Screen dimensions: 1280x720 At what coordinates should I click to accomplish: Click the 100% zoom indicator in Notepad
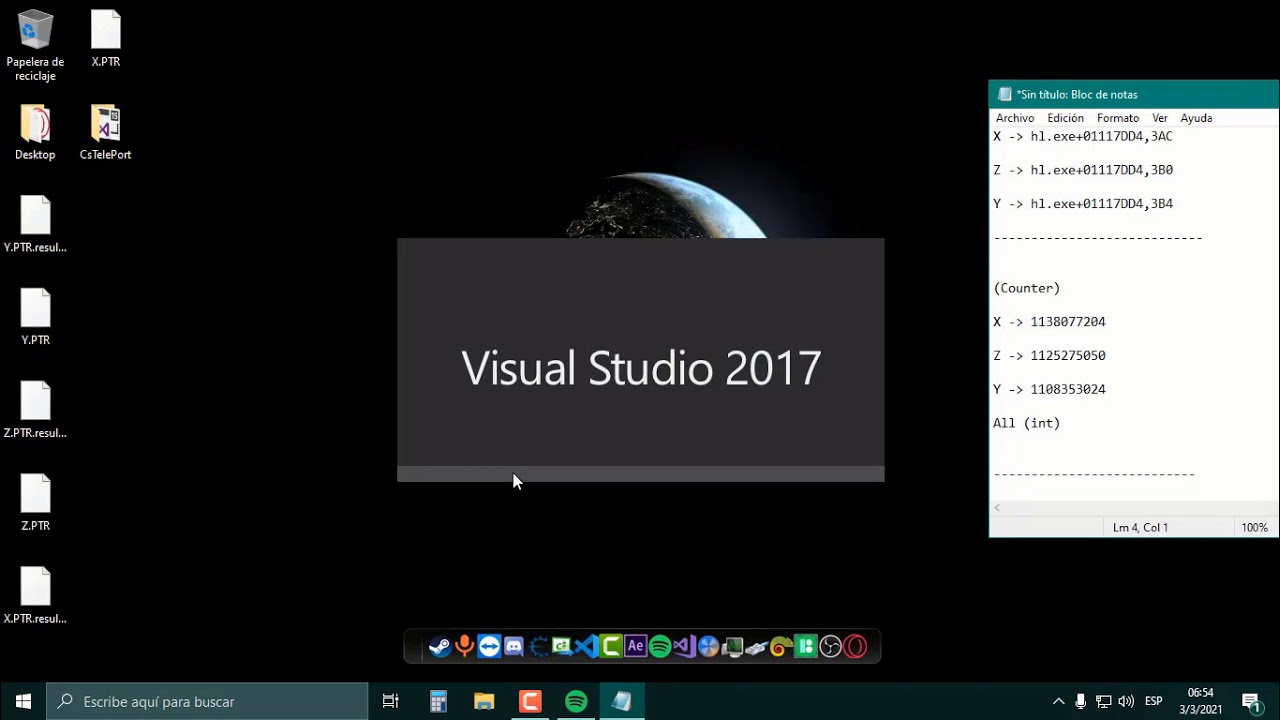[x=1254, y=527]
